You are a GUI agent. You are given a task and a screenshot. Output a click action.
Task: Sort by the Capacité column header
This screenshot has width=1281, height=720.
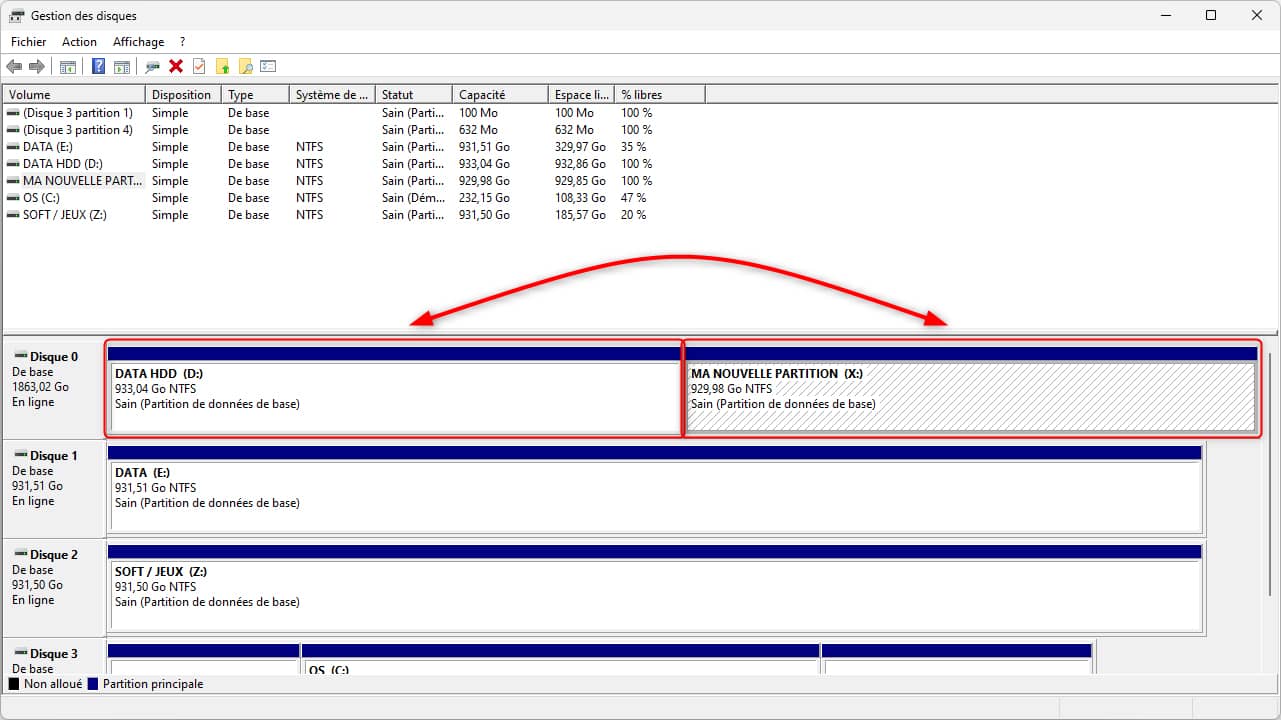500,95
